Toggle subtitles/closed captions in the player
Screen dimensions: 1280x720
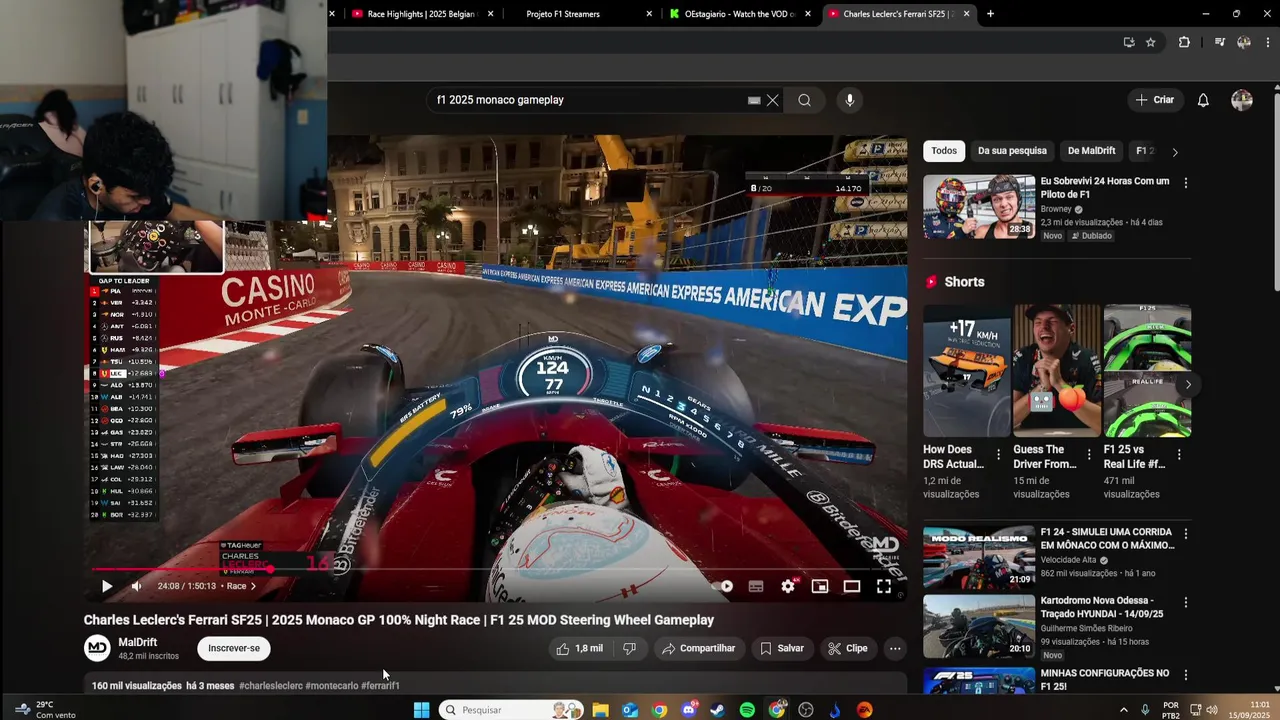[x=756, y=586]
